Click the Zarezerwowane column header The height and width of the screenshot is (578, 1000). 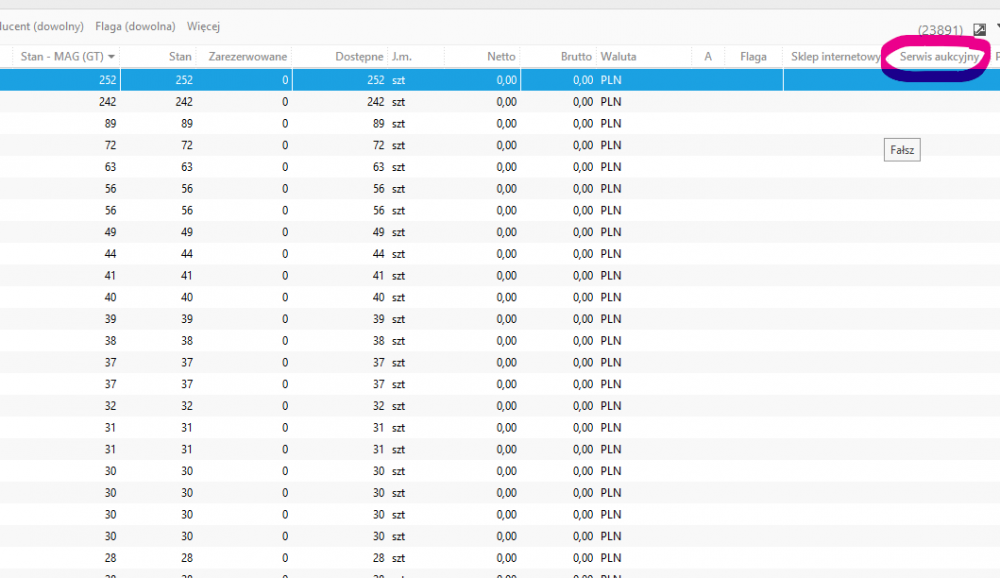click(247, 57)
